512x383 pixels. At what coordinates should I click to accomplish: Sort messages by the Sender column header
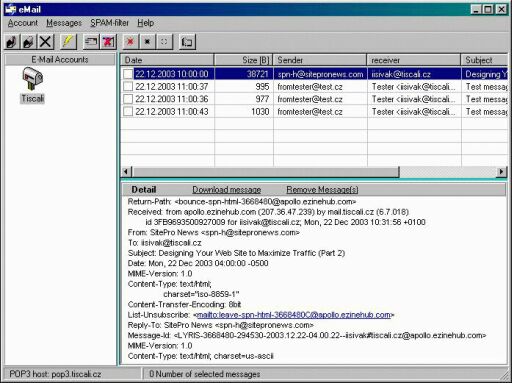tap(320, 60)
